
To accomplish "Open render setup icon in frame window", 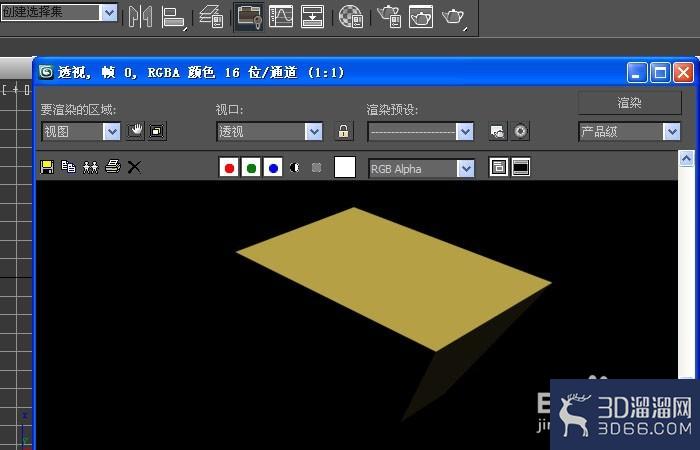I will tap(497, 131).
